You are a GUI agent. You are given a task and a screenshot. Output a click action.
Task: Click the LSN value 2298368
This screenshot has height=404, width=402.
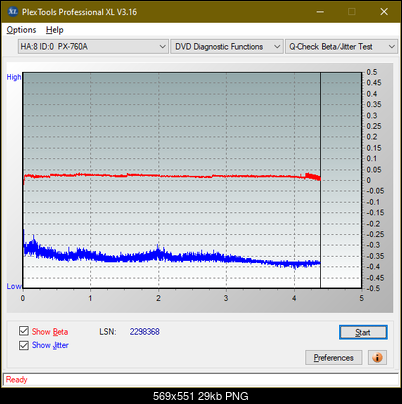pyautogui.click(x=145, y=332)
